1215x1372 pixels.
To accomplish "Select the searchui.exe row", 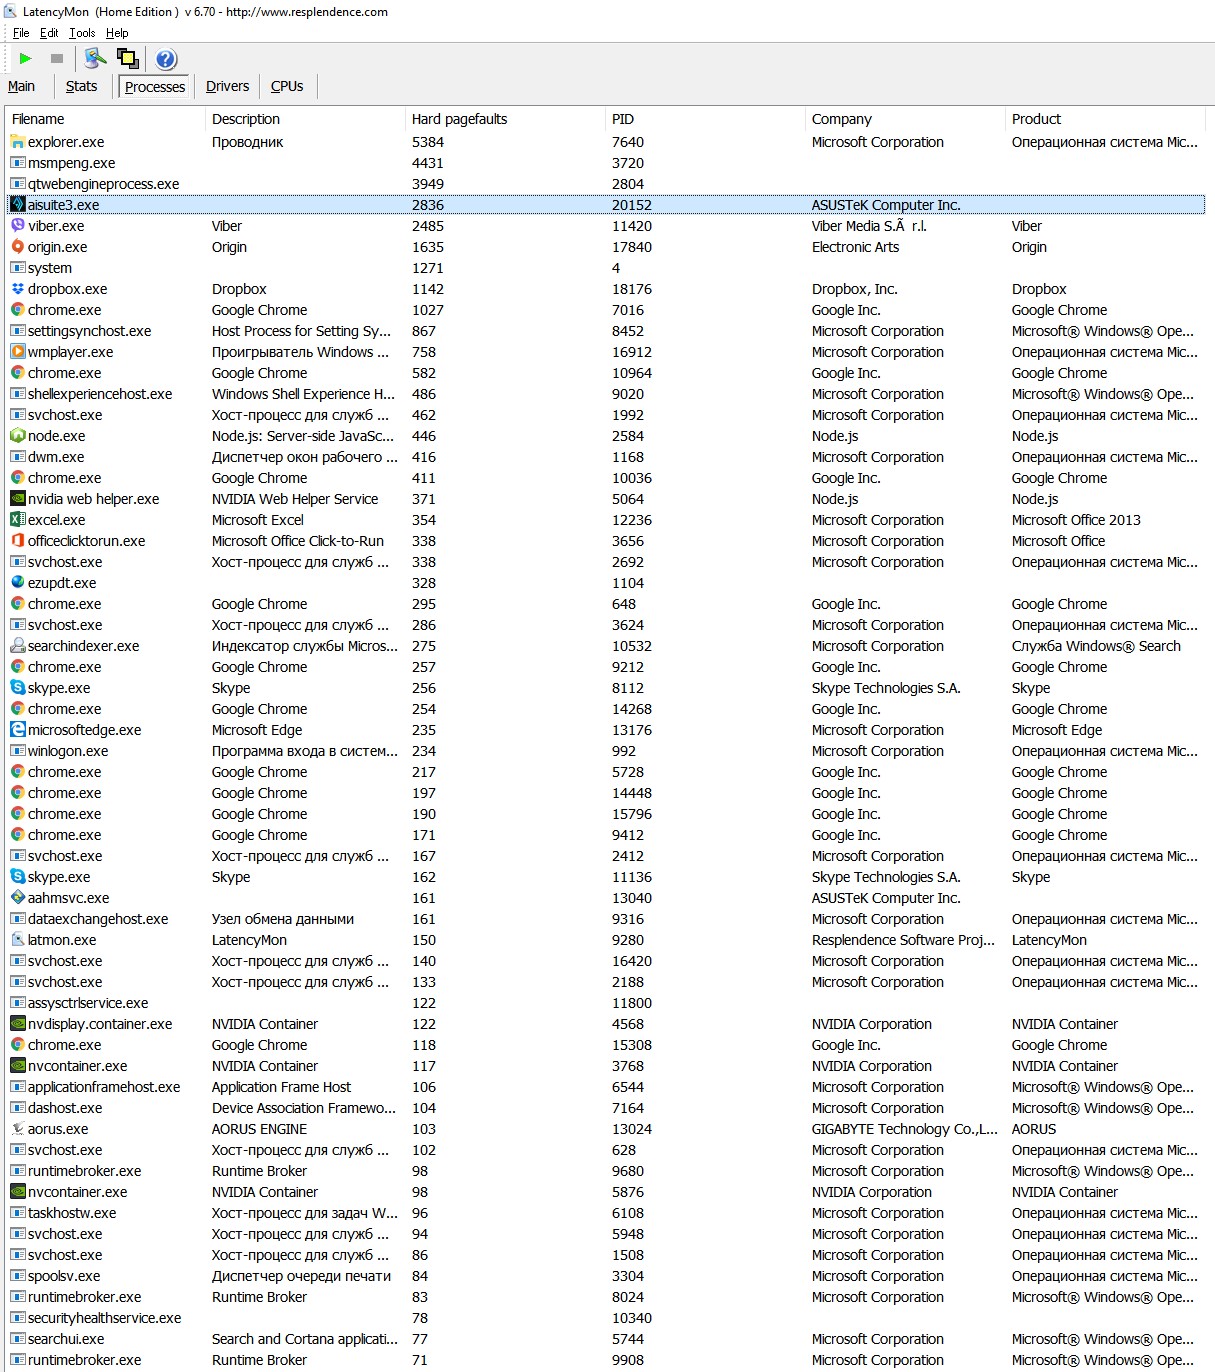I will click(606, 1339).
